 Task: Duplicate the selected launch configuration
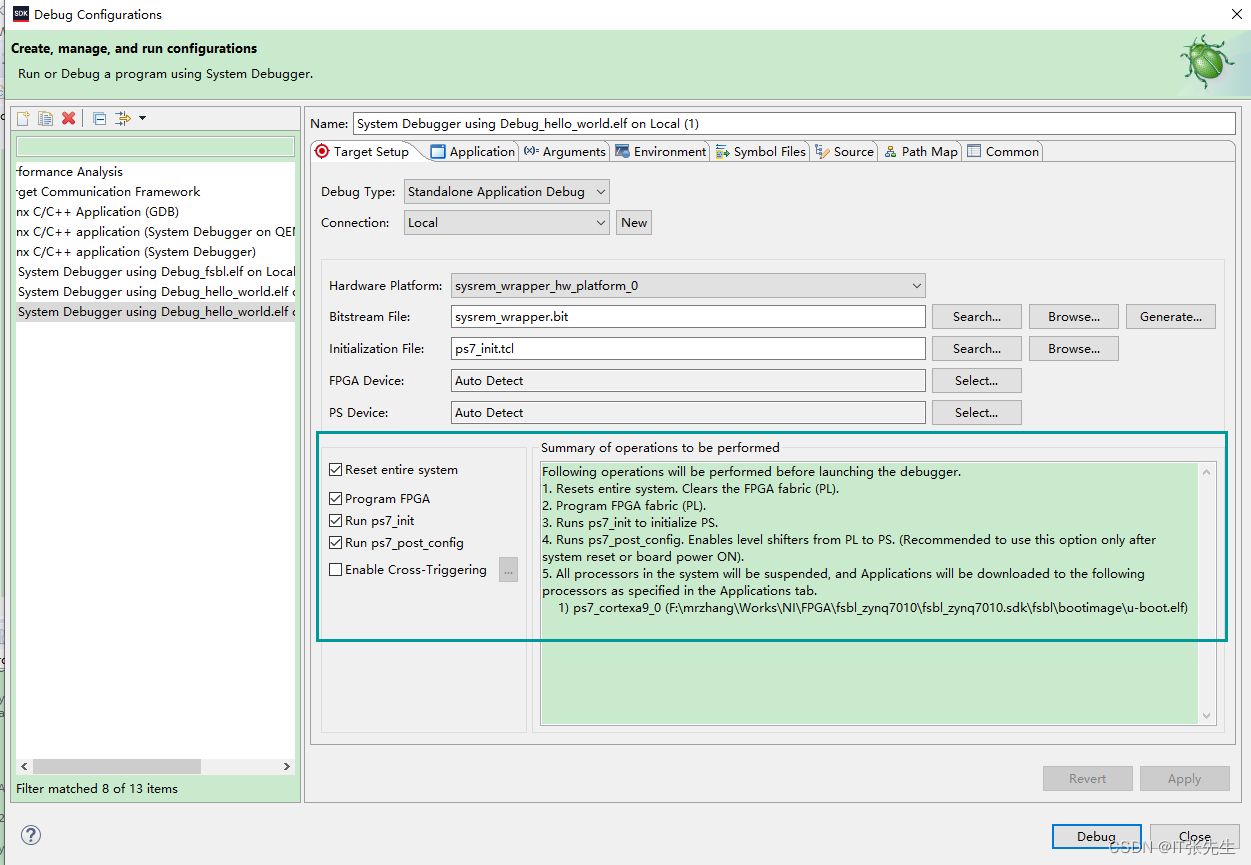(46, 119)
